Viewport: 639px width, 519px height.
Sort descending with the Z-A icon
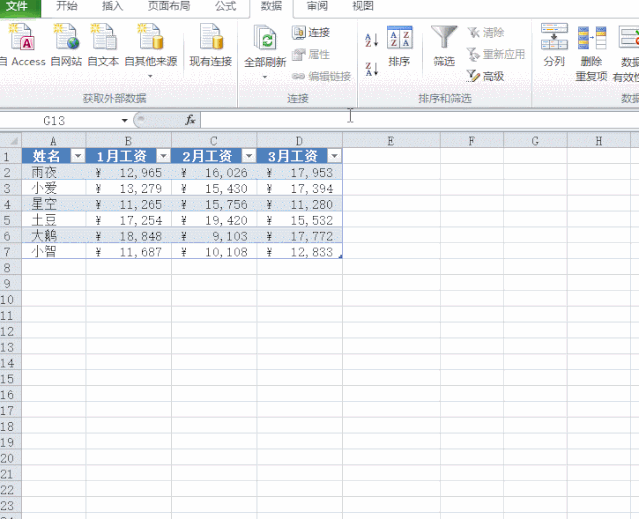click(x=372, y=69)
